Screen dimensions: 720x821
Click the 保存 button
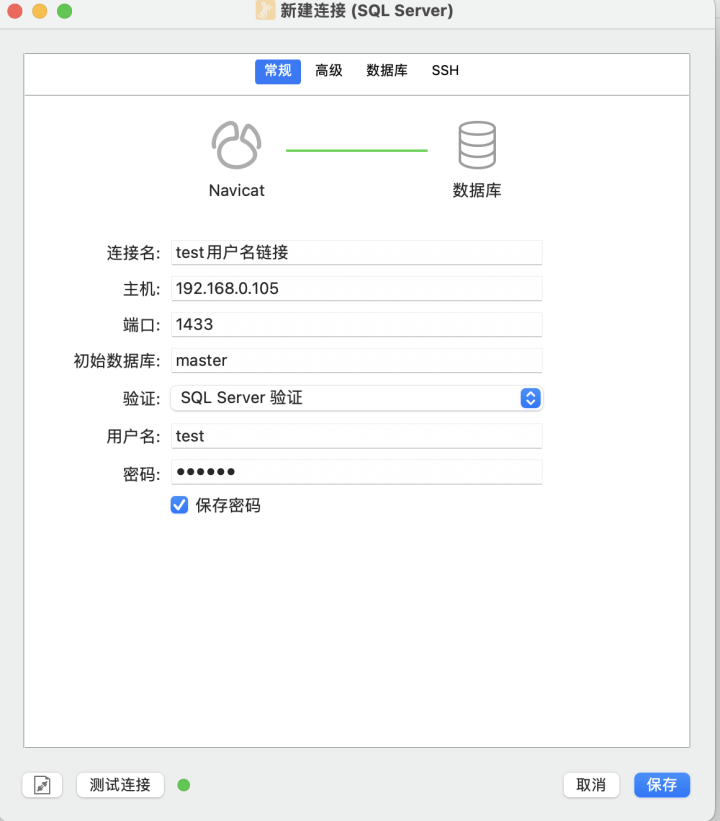[662, 785]
